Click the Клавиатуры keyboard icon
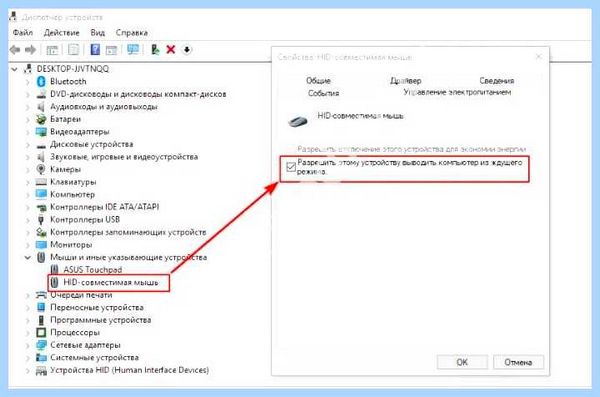The height and width of the screenshot is (397, 600). click(41, 182)
